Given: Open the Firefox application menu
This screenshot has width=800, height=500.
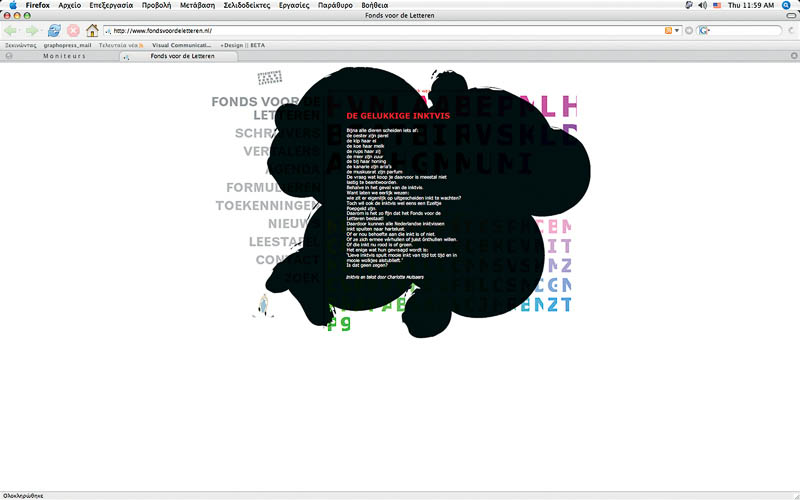Looking at the screenshot, I should 37,5.
